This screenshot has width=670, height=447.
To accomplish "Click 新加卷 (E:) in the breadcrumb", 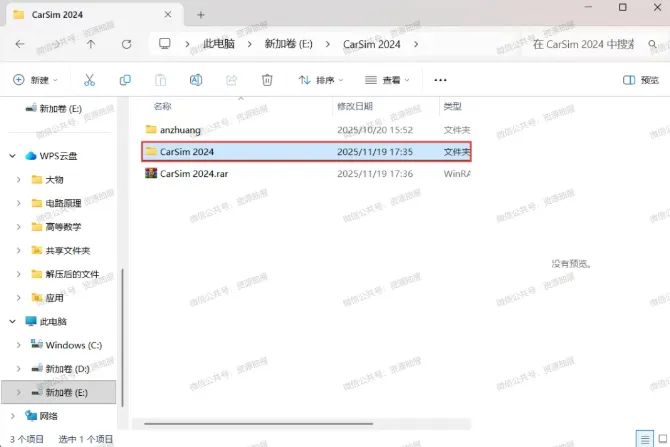I will pyautogui.click(x=288, y=44).
